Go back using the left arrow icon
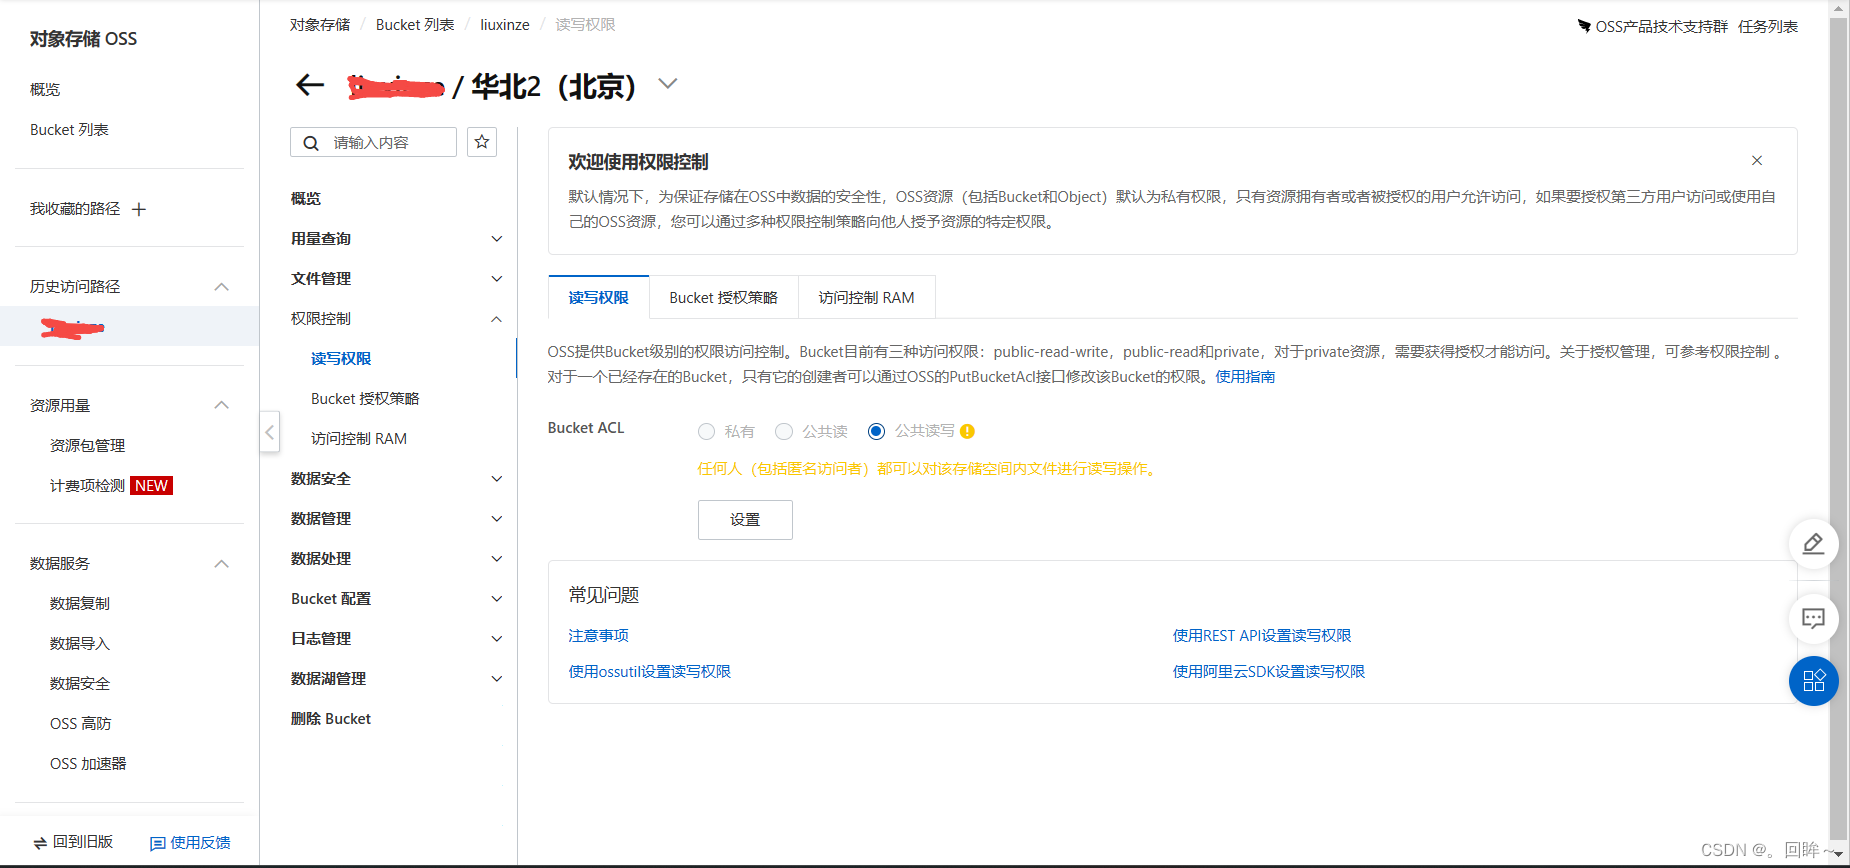Screen dimensions: 1850x868 (x=310, y=85)
